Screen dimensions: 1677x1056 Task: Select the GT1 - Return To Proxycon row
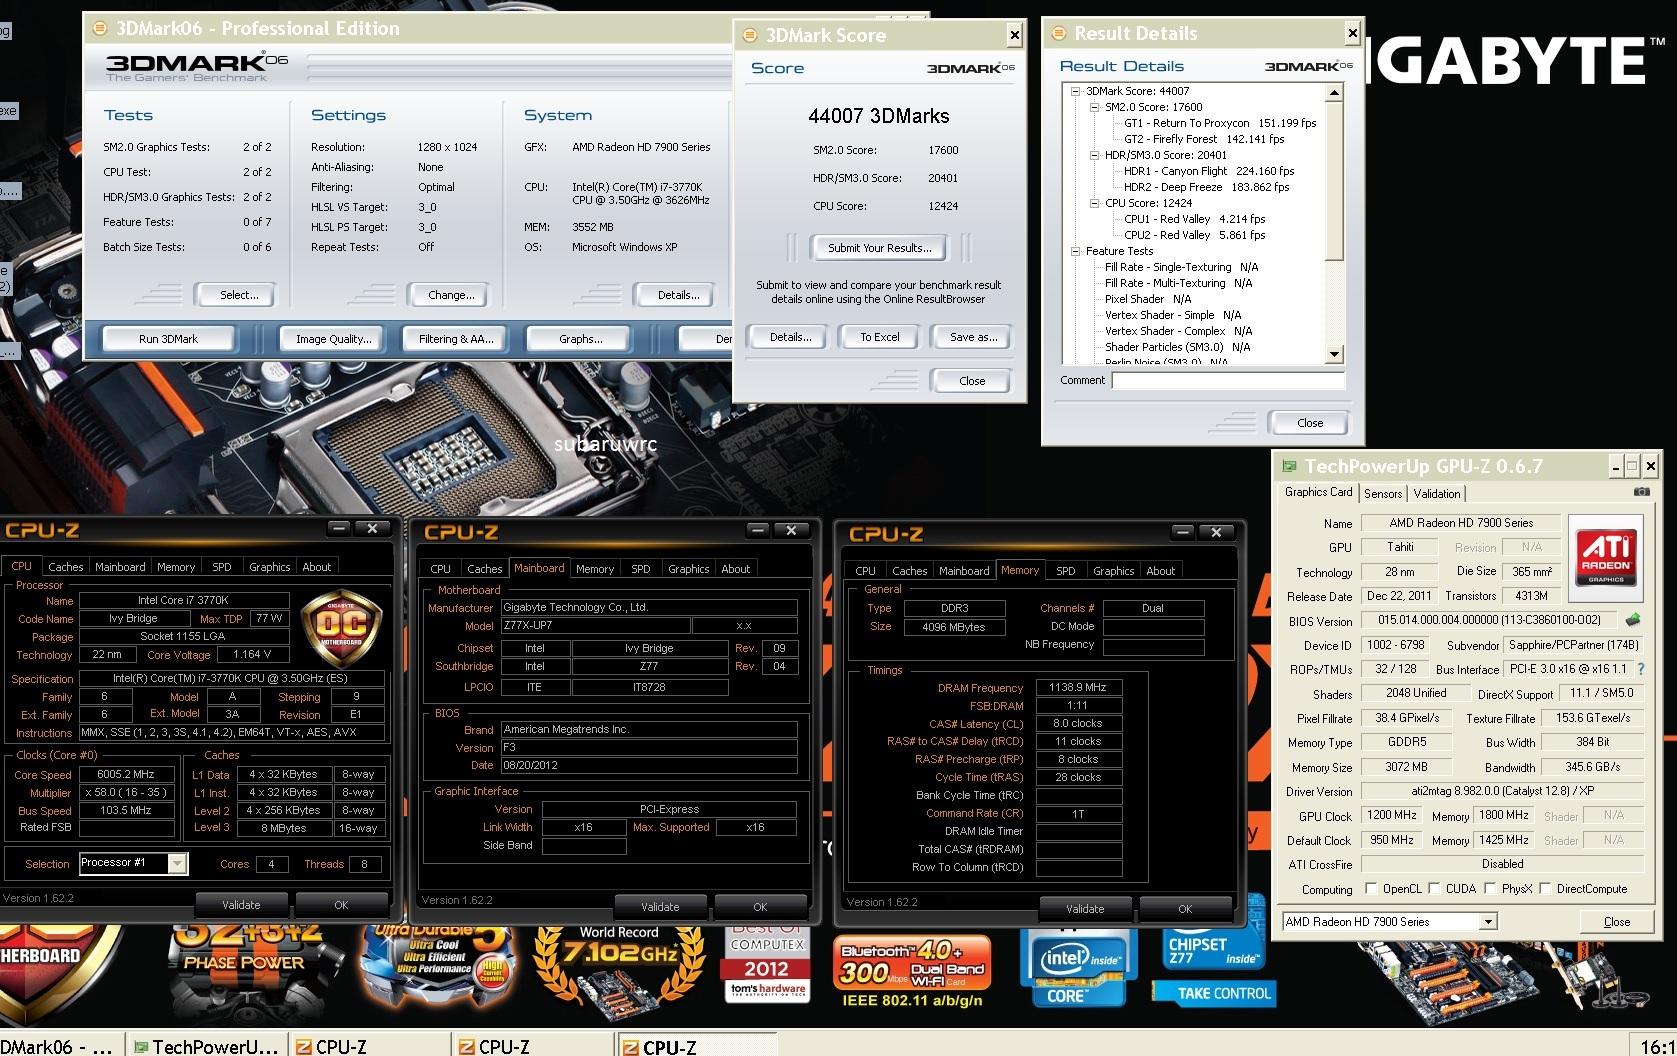(x=1220, y=123)
